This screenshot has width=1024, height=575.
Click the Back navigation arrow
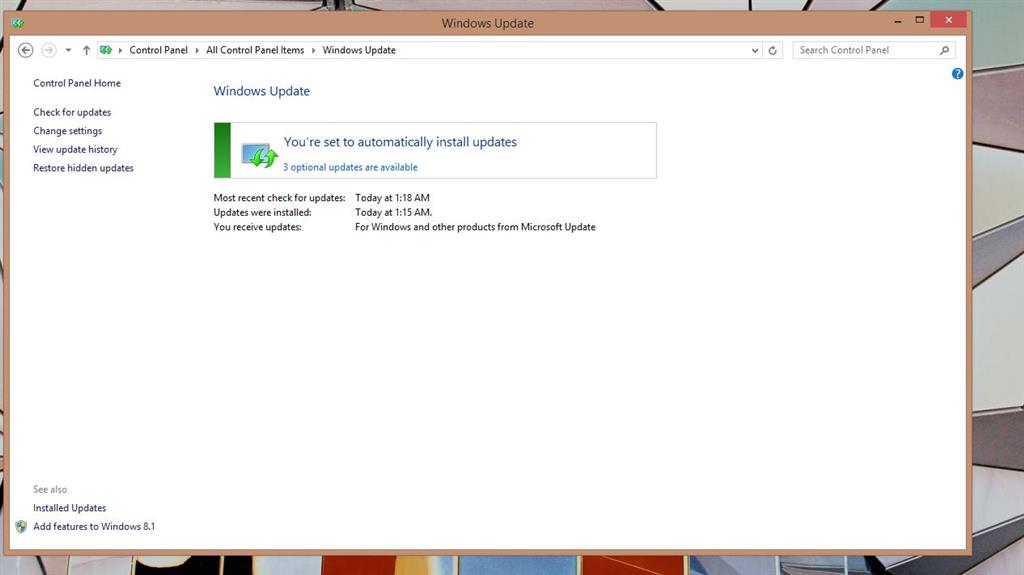[25, 50]
